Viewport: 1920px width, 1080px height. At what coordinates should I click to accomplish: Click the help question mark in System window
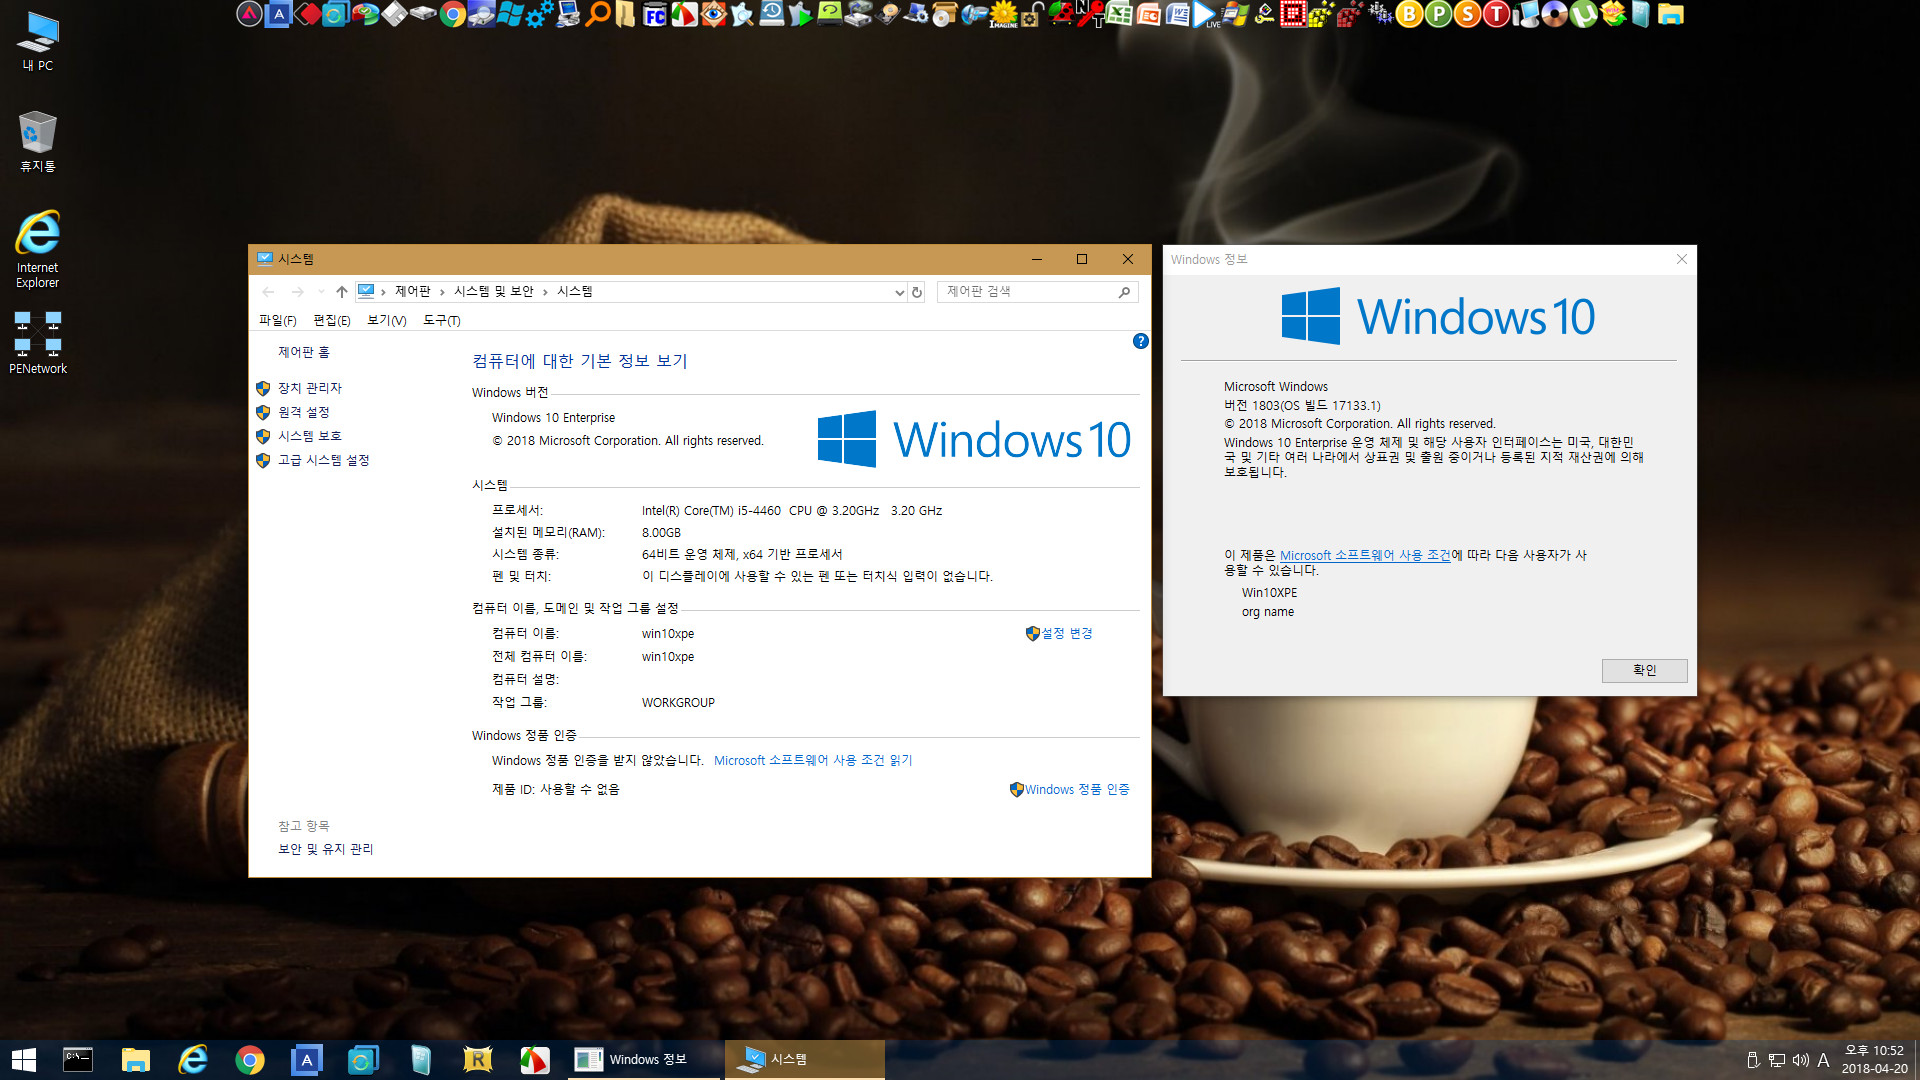(1140, 341)
